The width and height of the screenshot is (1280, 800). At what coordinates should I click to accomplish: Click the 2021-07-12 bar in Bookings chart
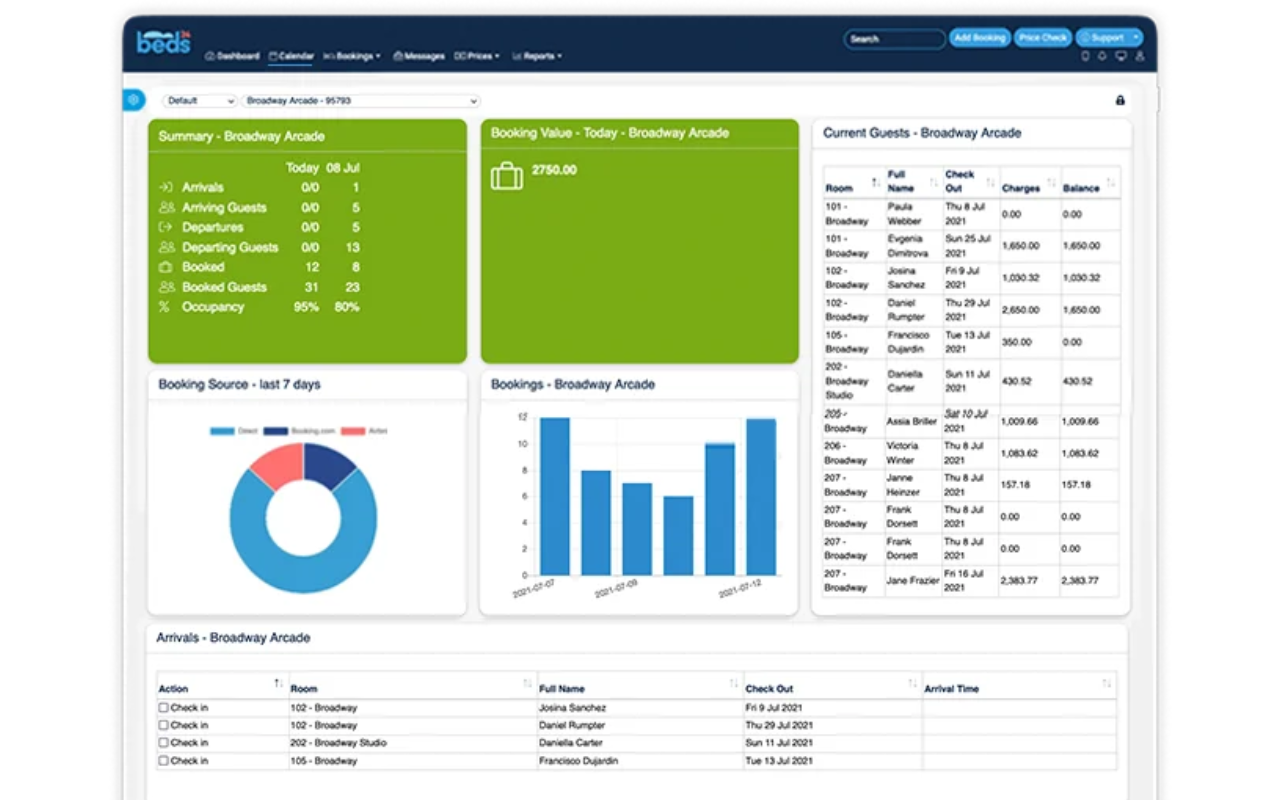(761, 497)
